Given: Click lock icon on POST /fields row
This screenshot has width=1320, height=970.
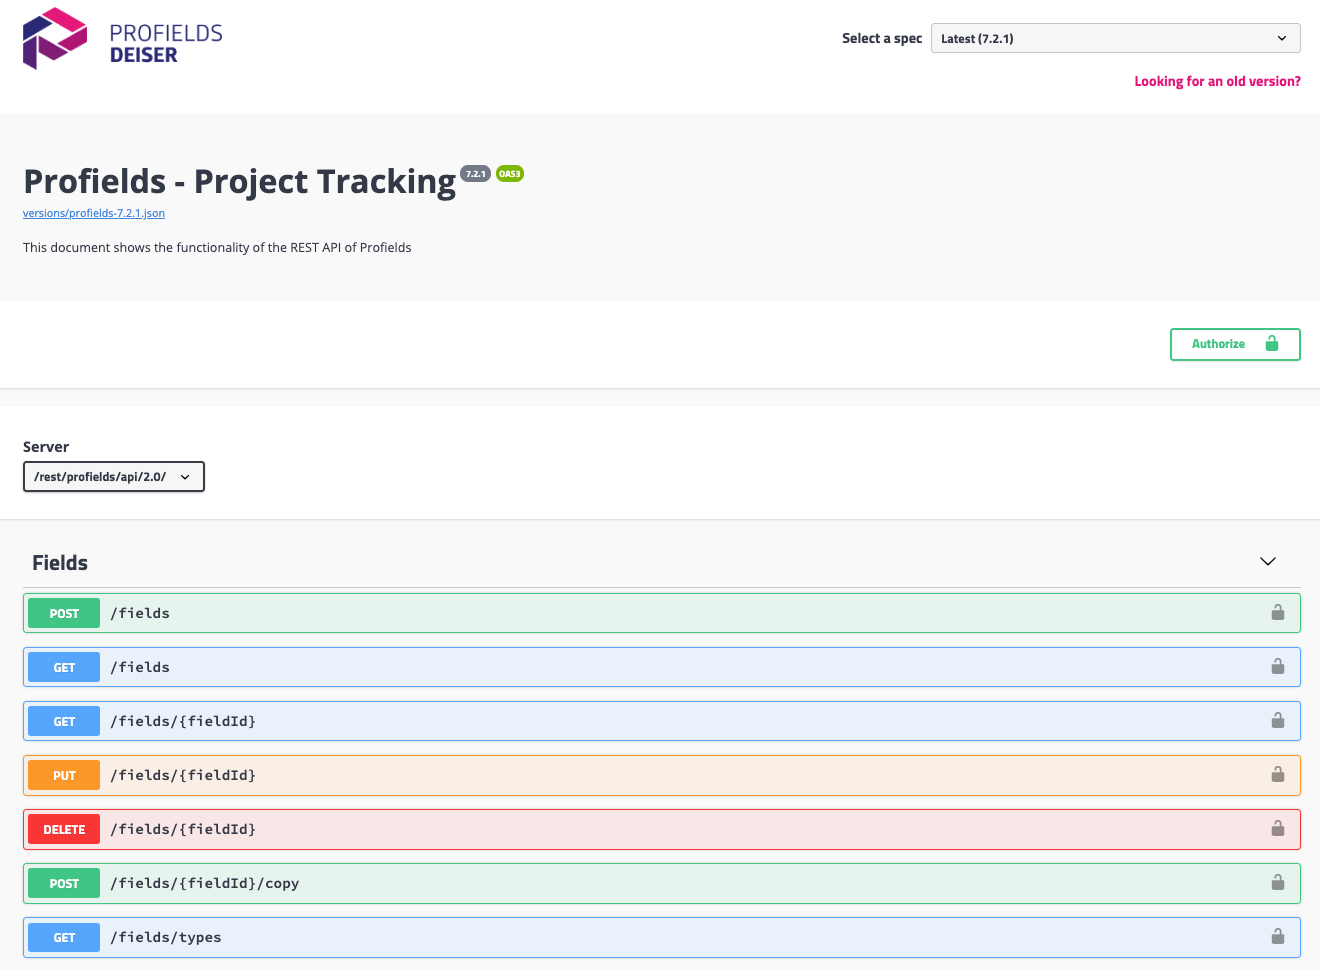Looking at the screenshot, I should point(1278,612).
